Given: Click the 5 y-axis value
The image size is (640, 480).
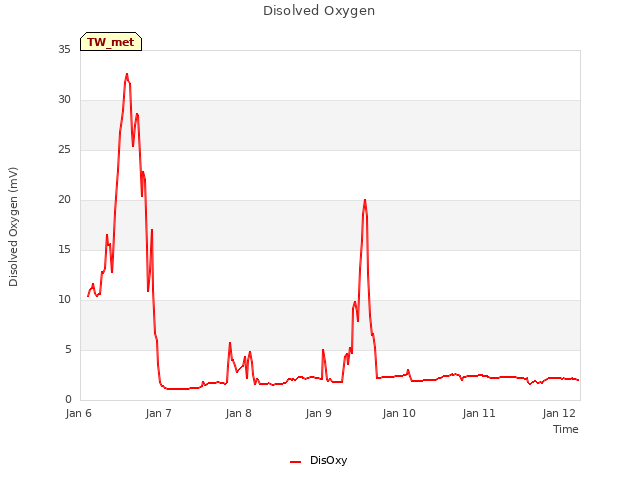Looking at the screenshot, I should tap(68, 349).
